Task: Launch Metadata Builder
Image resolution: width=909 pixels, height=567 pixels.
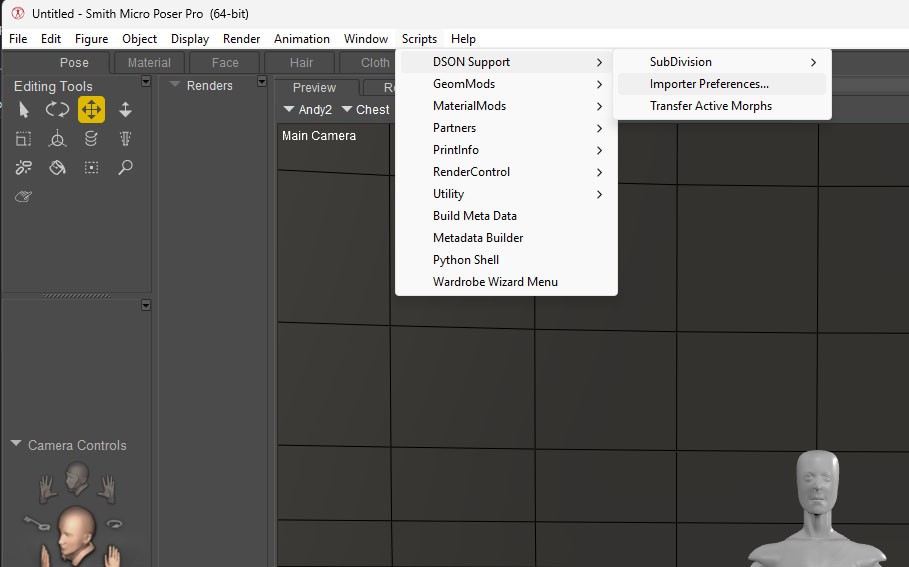Action: 506,238
